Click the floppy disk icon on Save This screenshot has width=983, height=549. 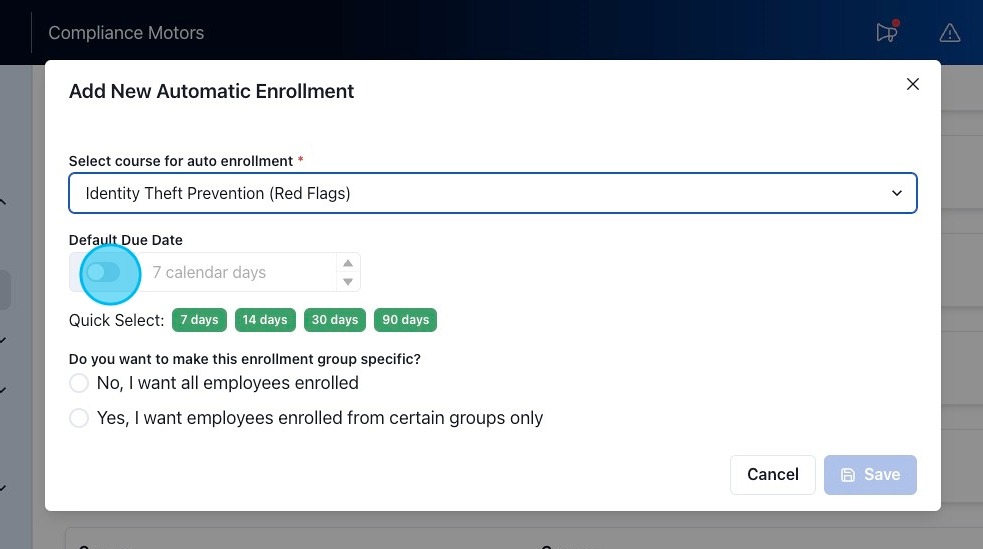click(848, 475)
